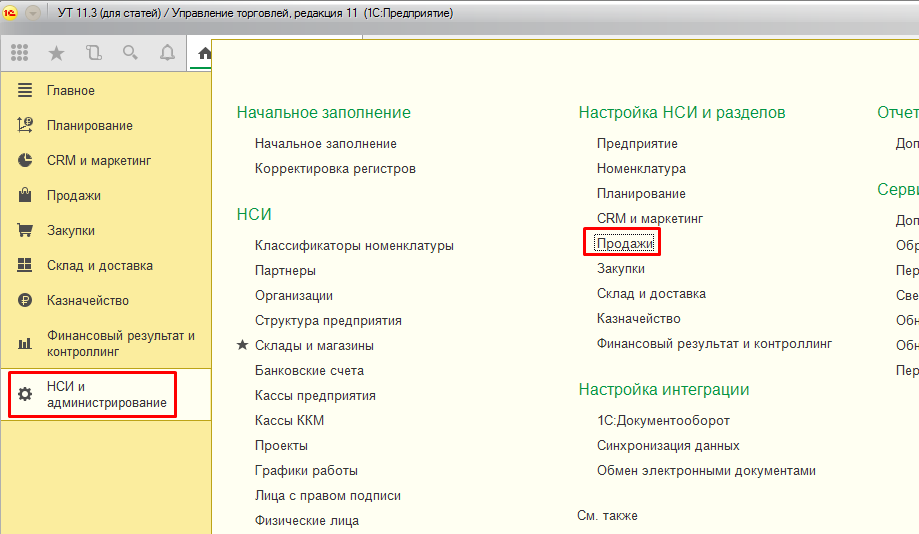The height and width of the screenshot is (534, 919).
Task: Open Favorites star in top toolbar
Action: tap(57, 53)
